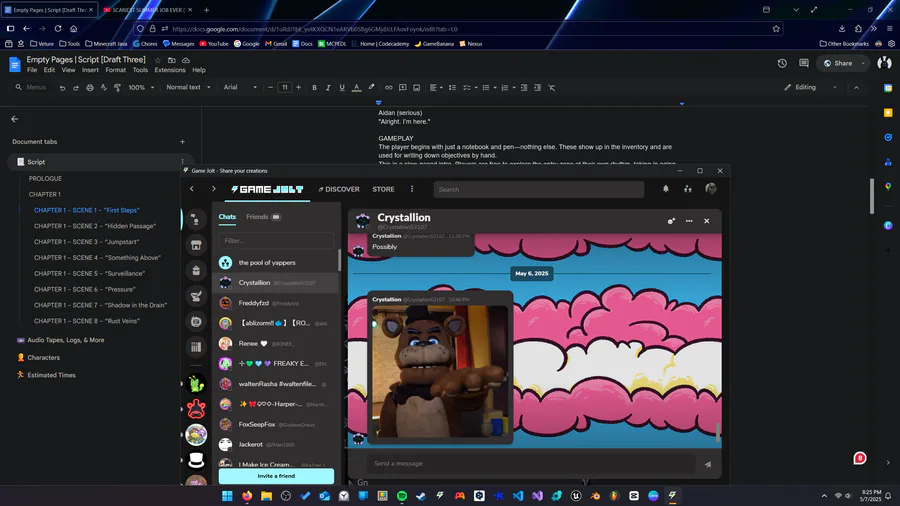900x506 pixels.
Task: Click STORE in Game Jolt navbar
Action: (x=383, y=189)
